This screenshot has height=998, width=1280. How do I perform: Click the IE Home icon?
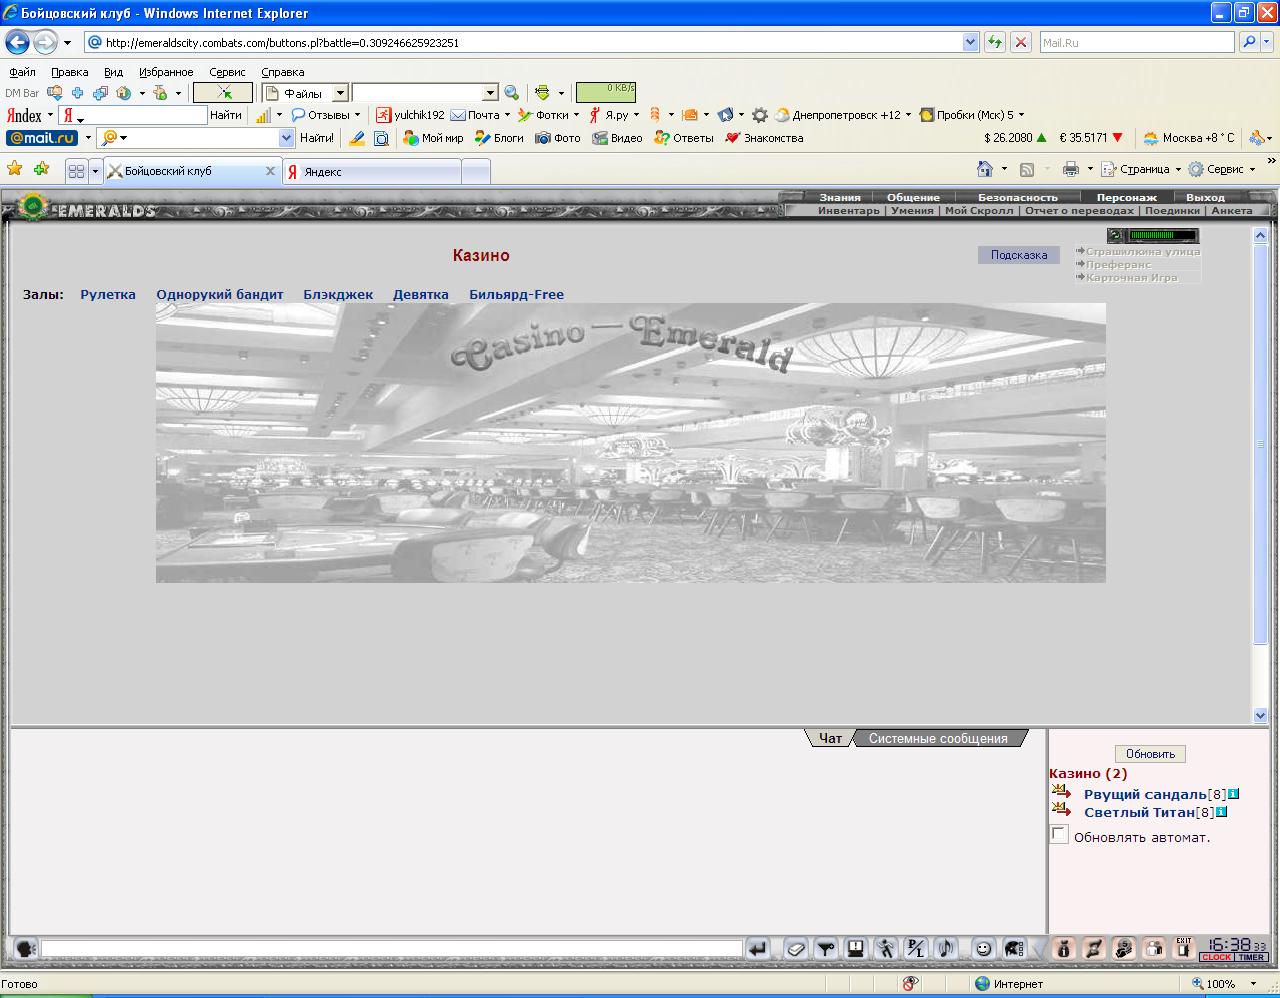pyautogui.click(x=985, y=169)
